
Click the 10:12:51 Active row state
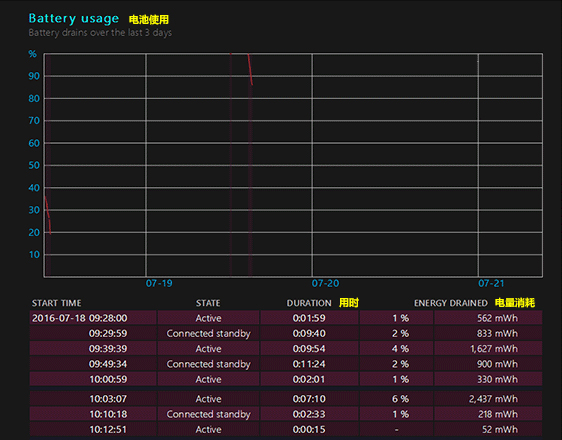[x=208, y=430]
